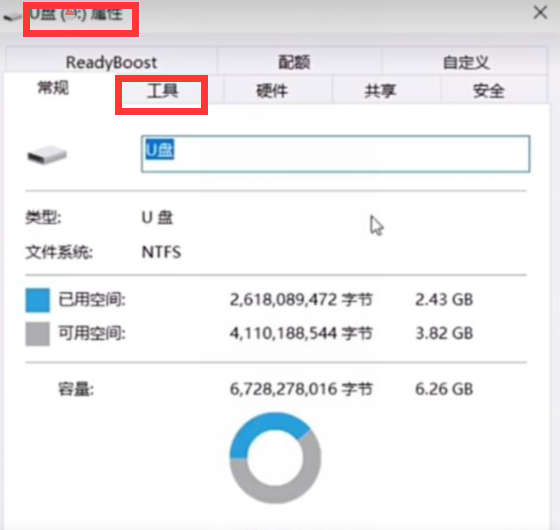Open the ReadyBoost tab
The height and width of the screenshot is (530, 560).
click(x=111, y=62)
